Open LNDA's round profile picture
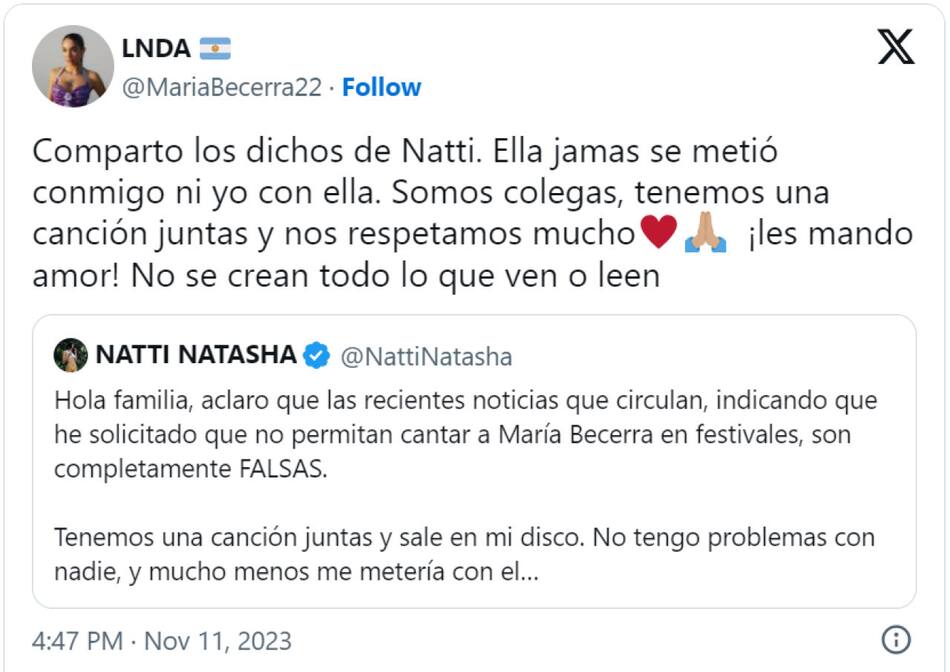 pyautogui.click(x=73, y=66)
